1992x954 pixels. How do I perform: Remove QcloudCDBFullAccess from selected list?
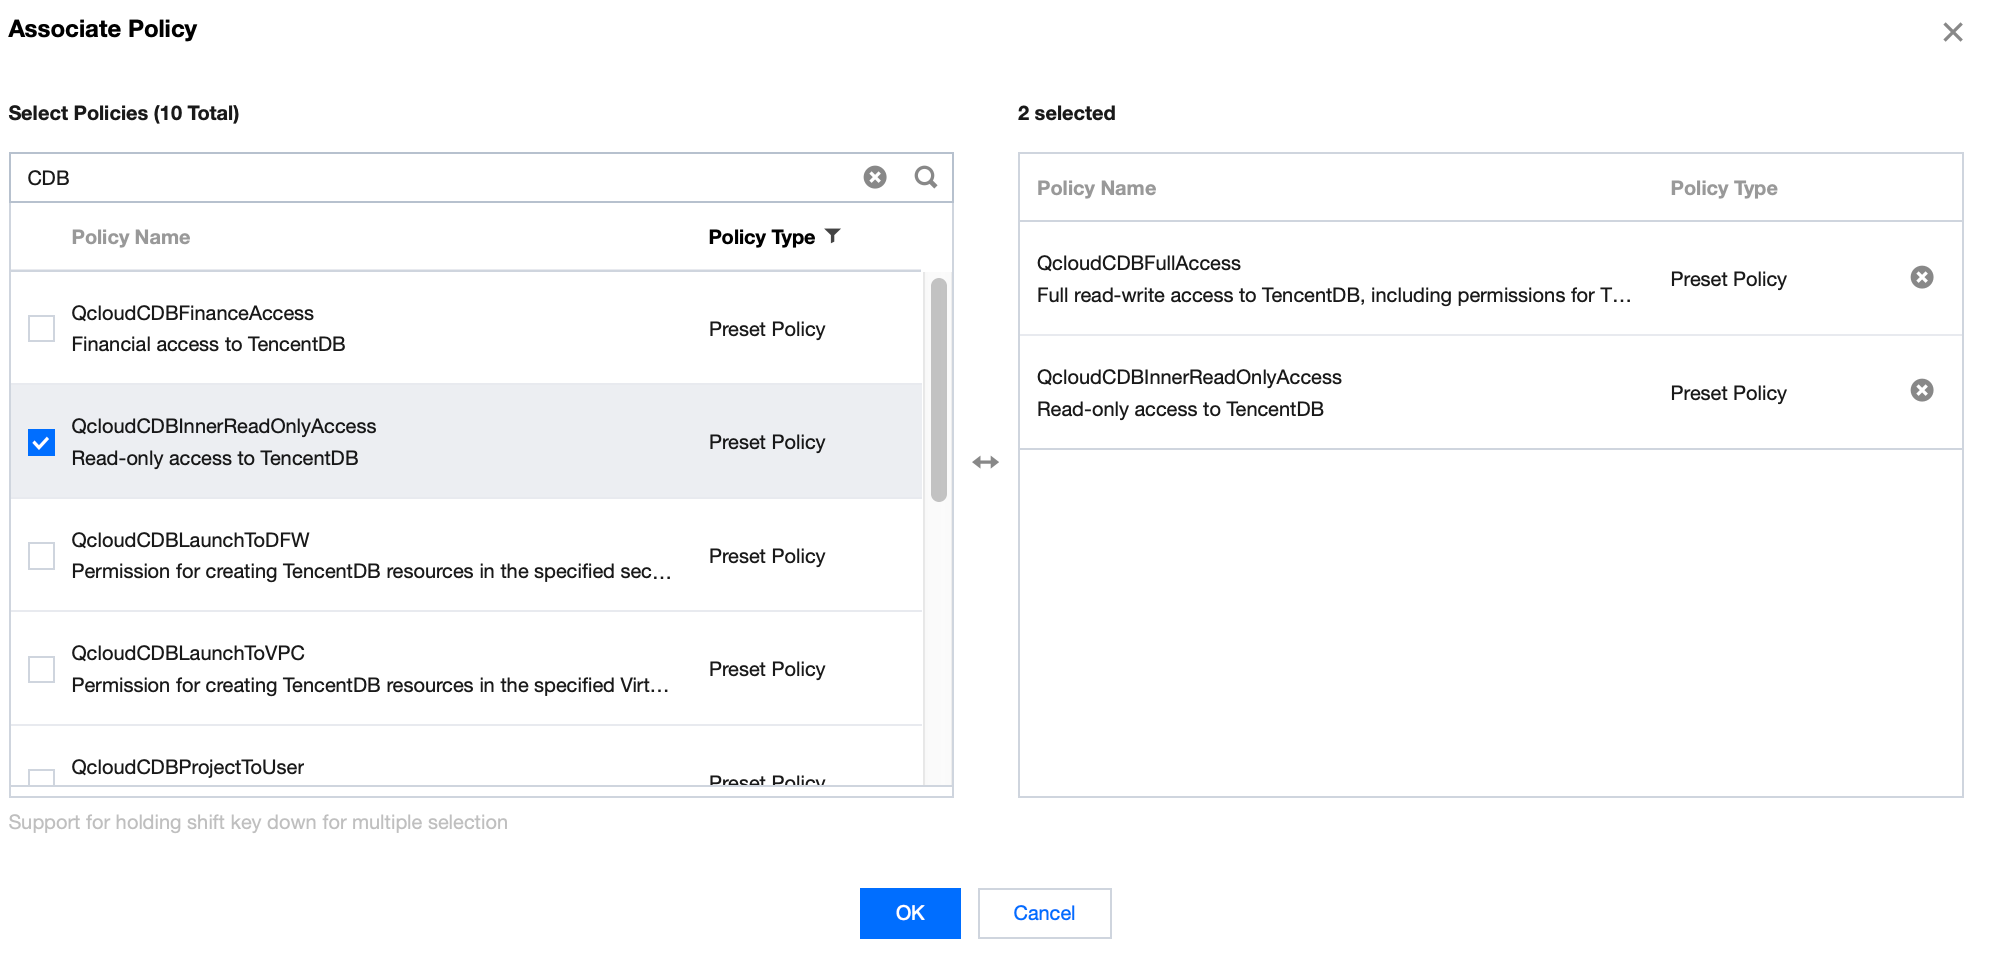click(x=1921, y=278)
